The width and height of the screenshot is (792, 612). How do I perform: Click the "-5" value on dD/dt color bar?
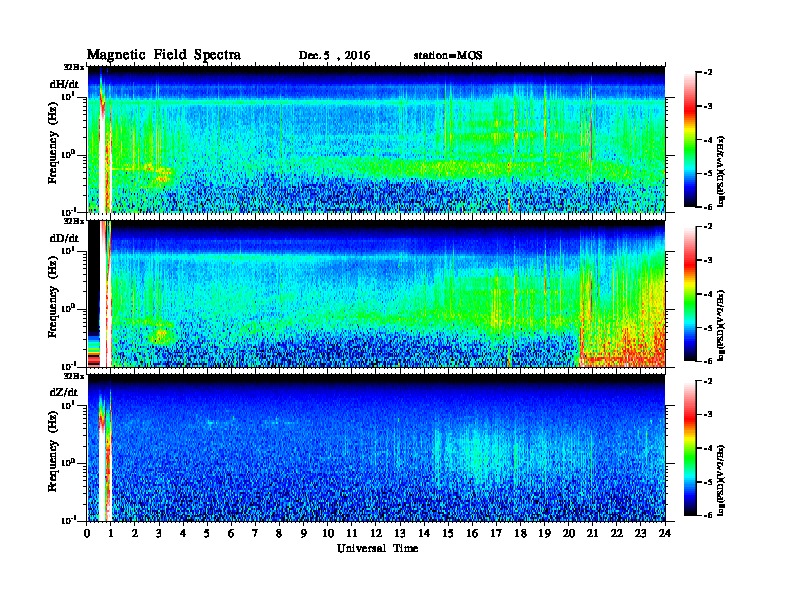708,328
